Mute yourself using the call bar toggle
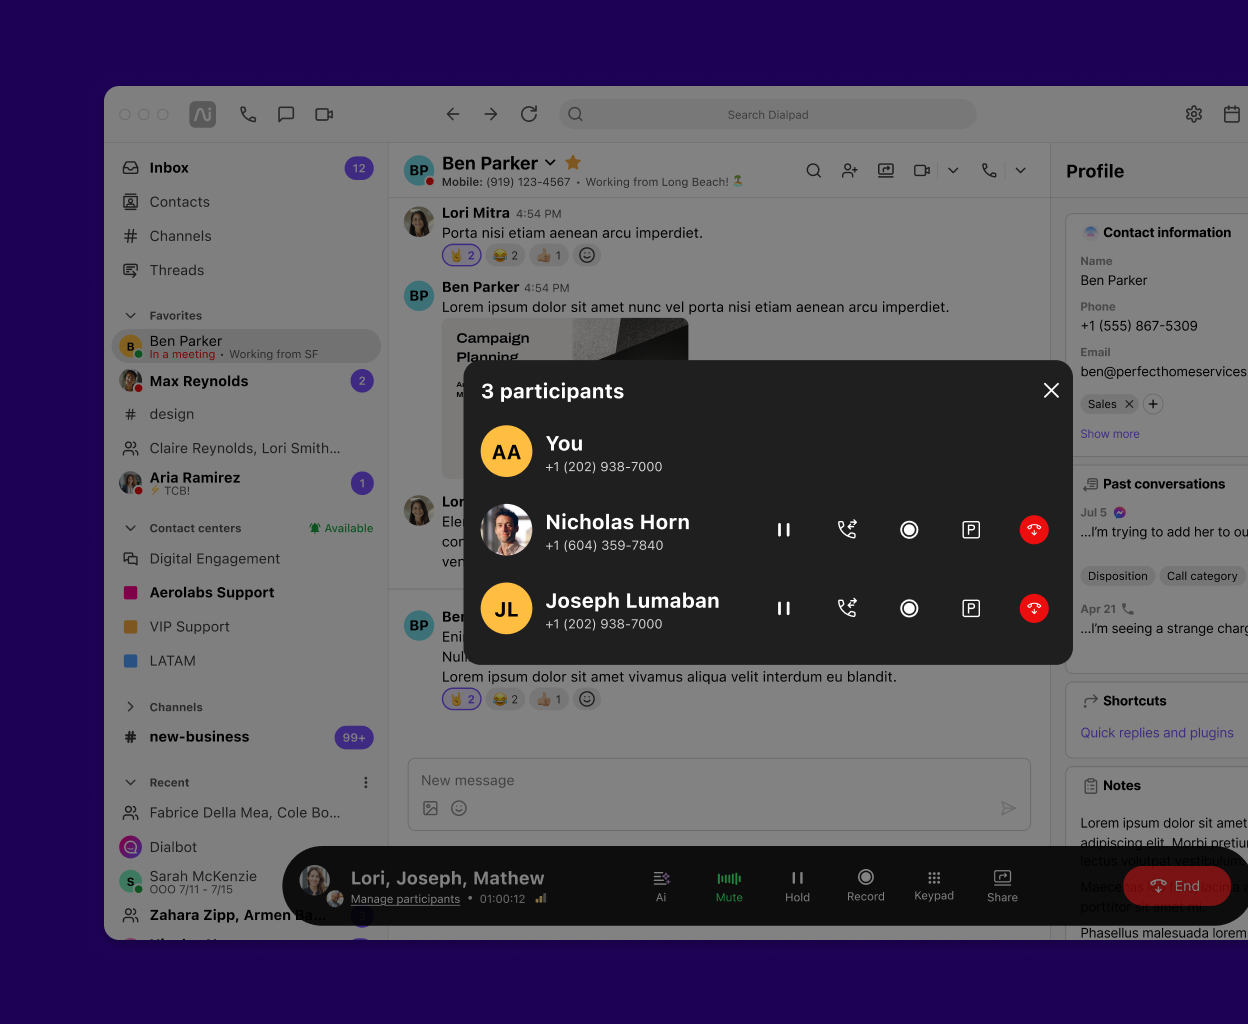This screenshot has height=1024, width=1248. tap(729, 886)
